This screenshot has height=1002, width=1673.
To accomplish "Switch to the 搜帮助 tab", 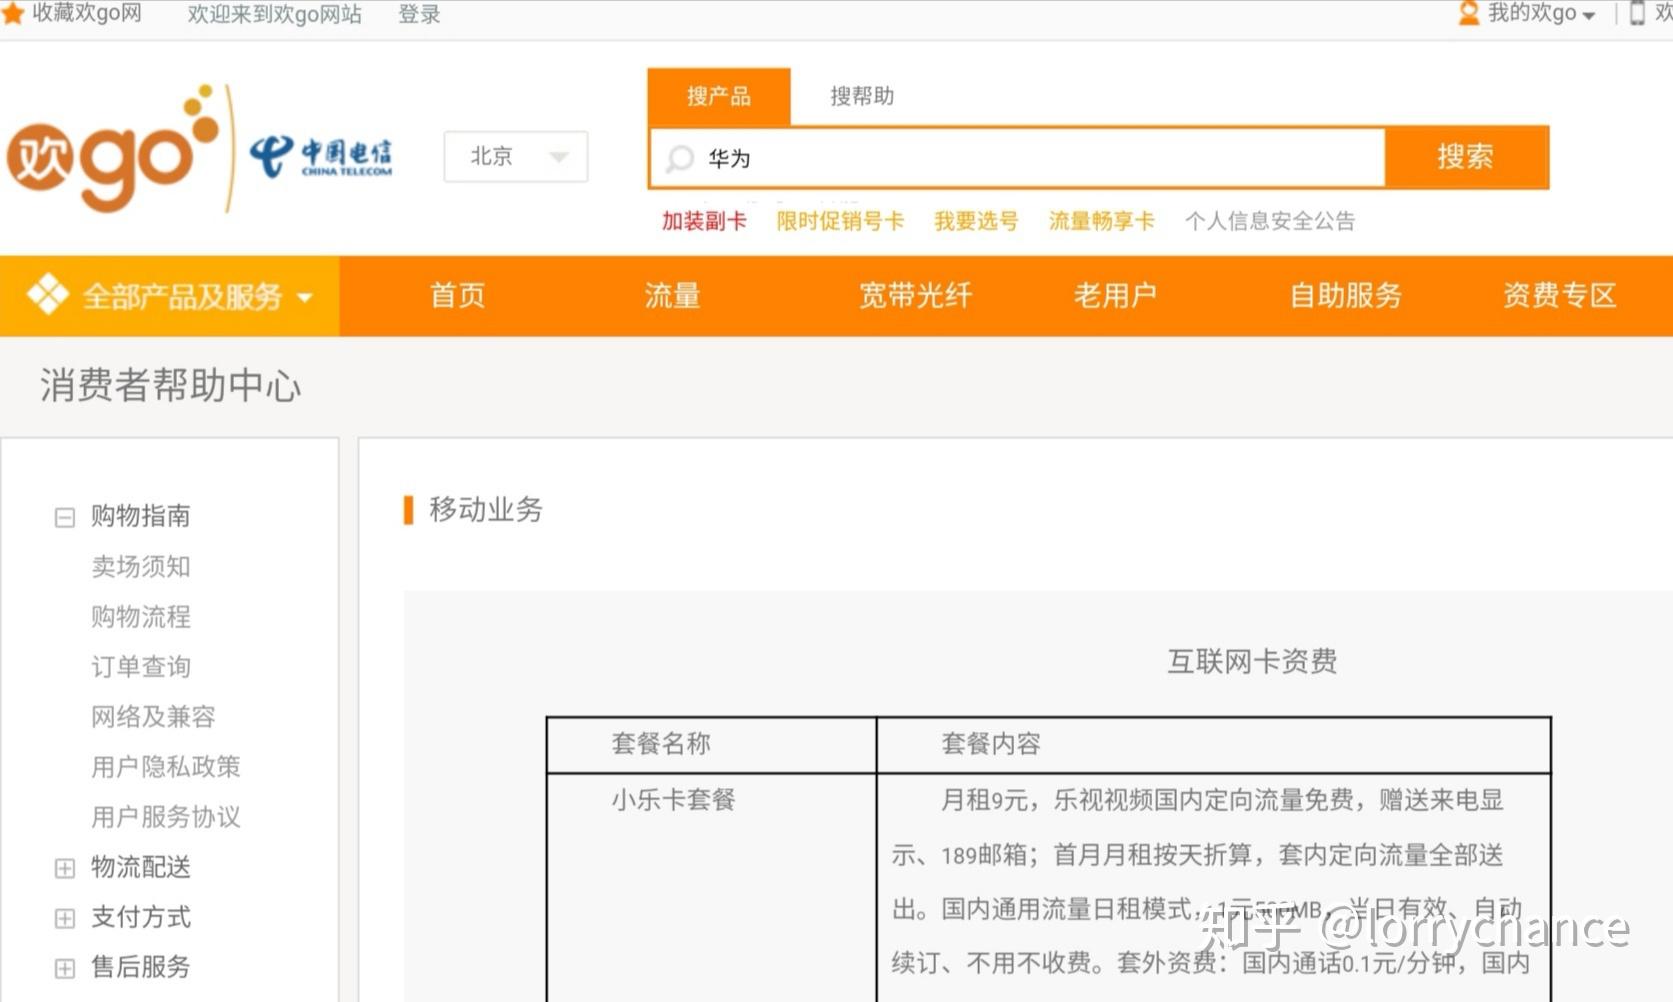I will click(x=862, y=96).
